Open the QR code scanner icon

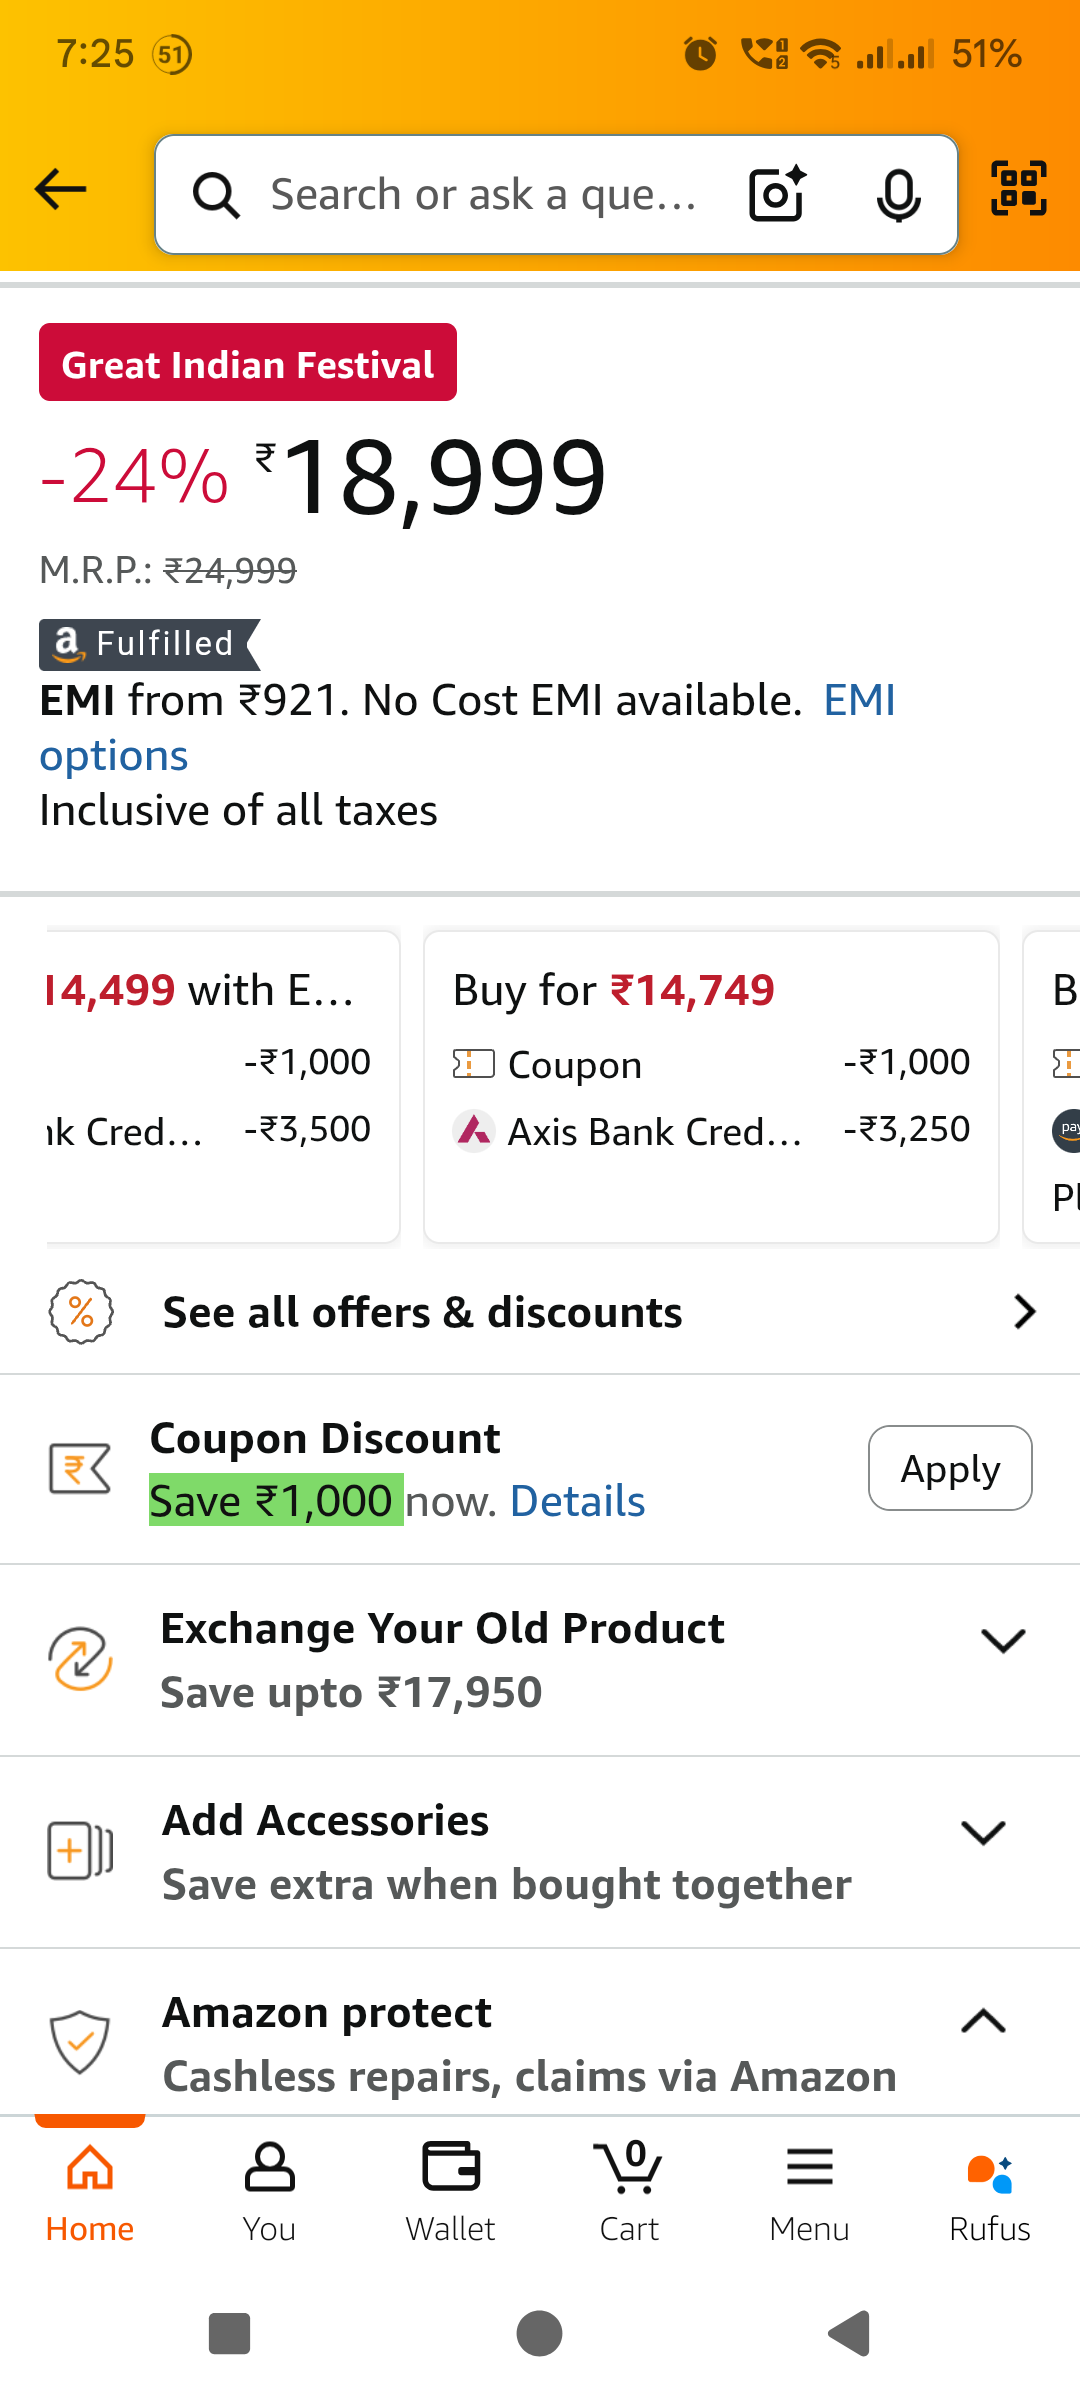[x=1018, y=189]
